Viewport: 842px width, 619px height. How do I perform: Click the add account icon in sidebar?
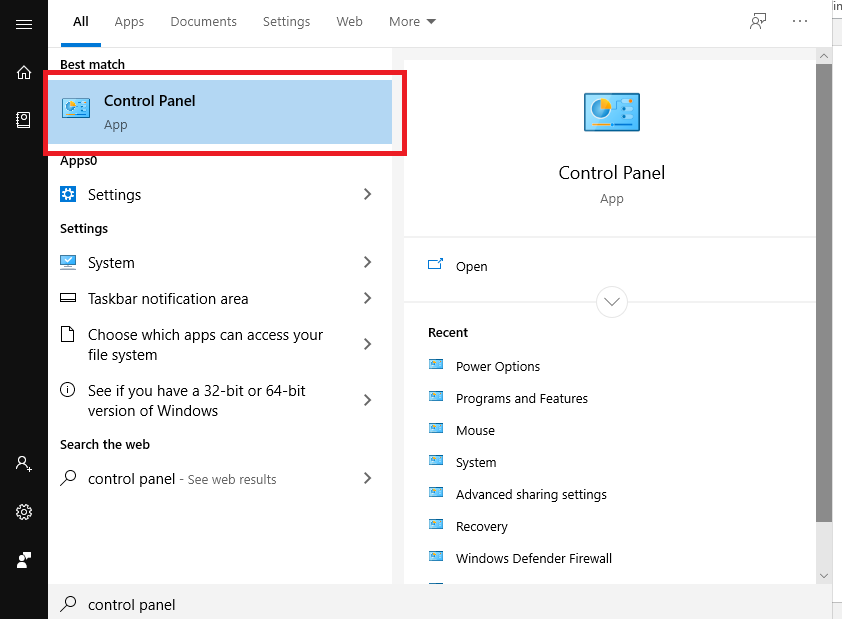[x=24, y=464]
